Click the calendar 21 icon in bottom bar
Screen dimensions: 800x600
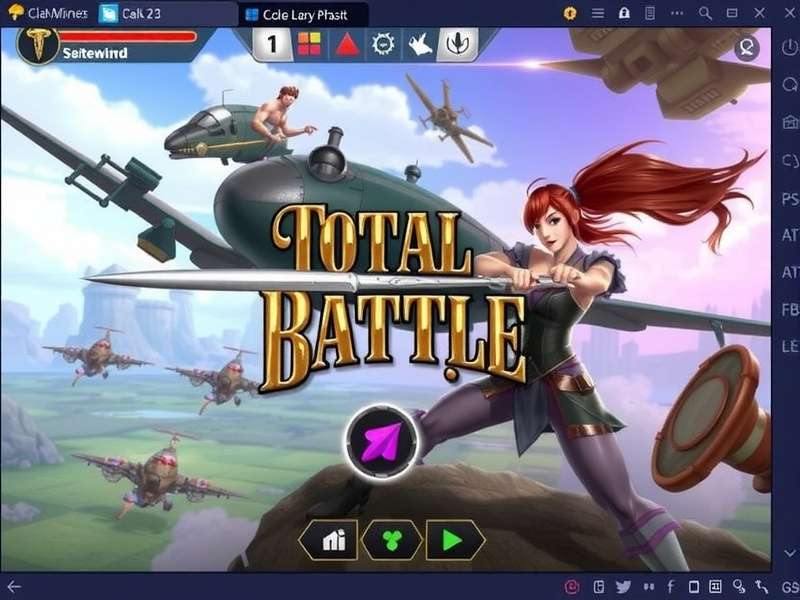coord(715,587)
